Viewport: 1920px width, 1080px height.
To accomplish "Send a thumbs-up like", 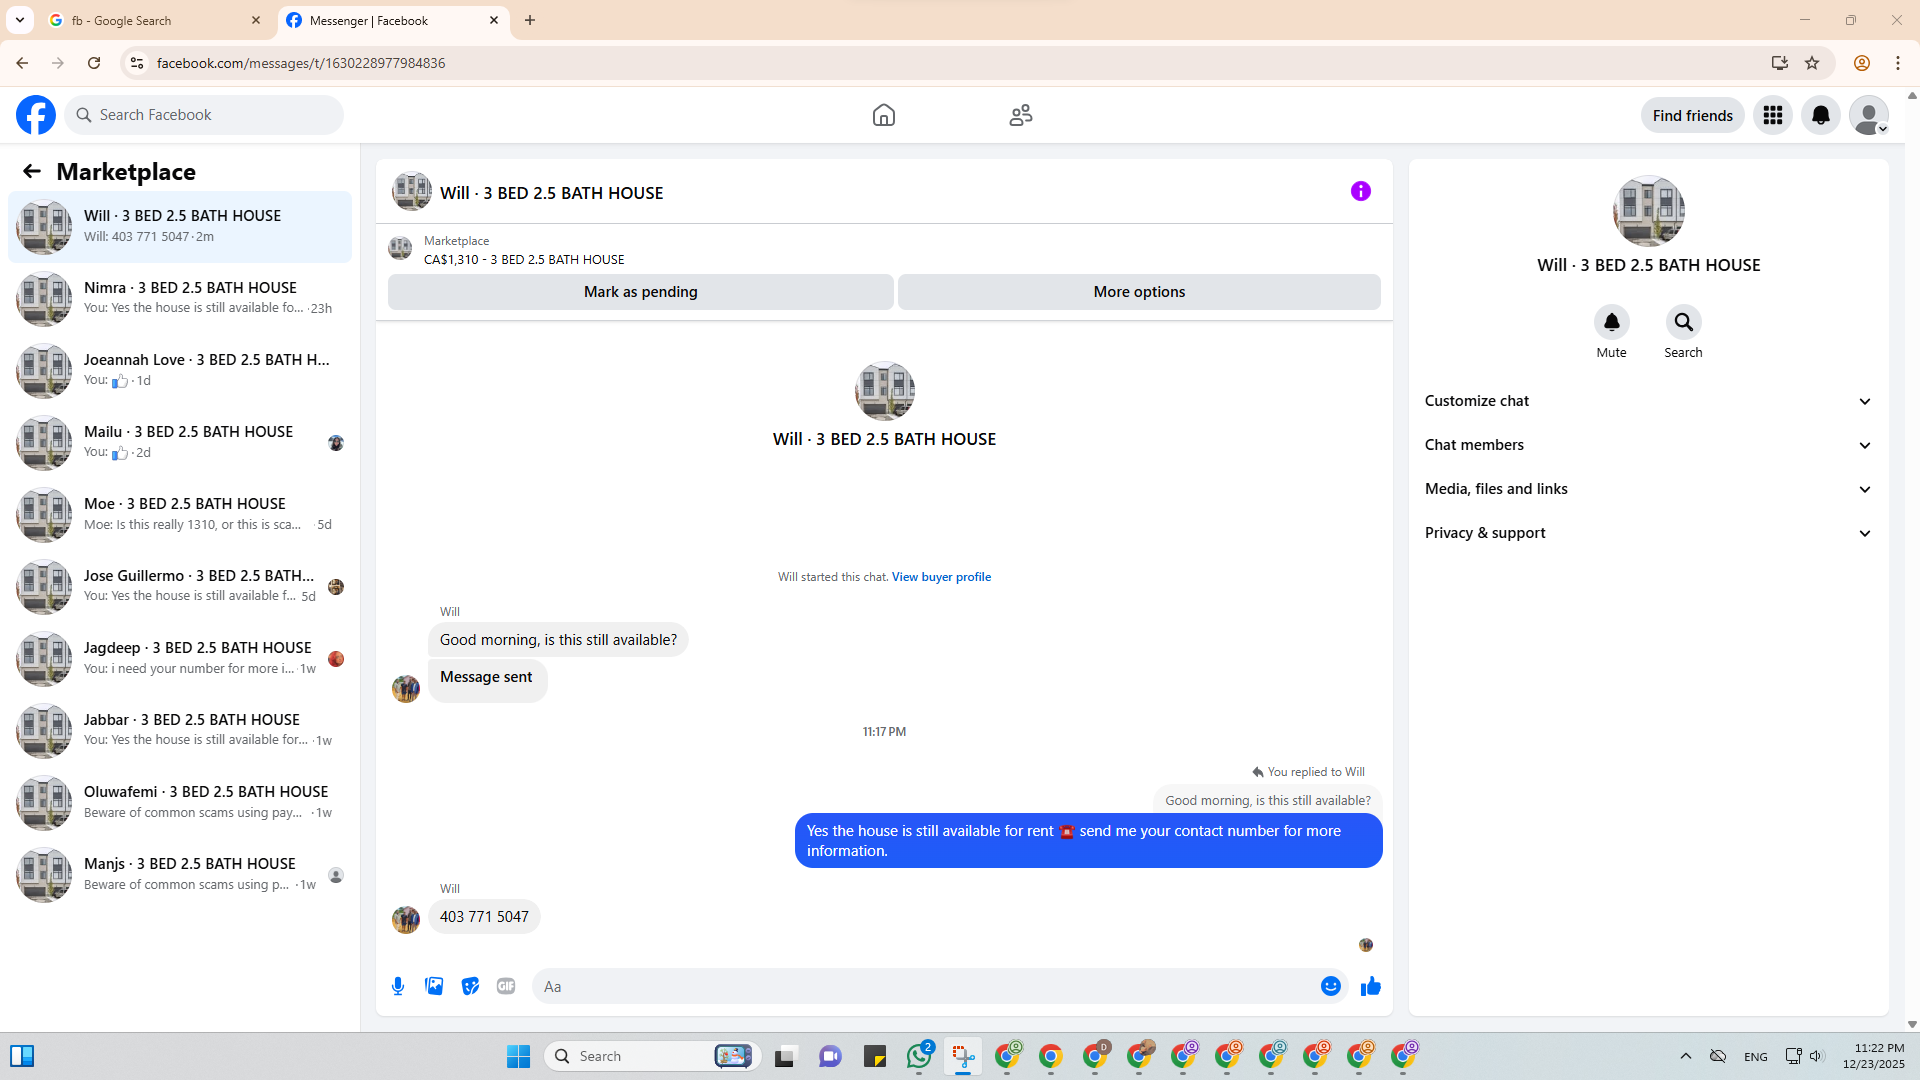I will click(1370, 986).
